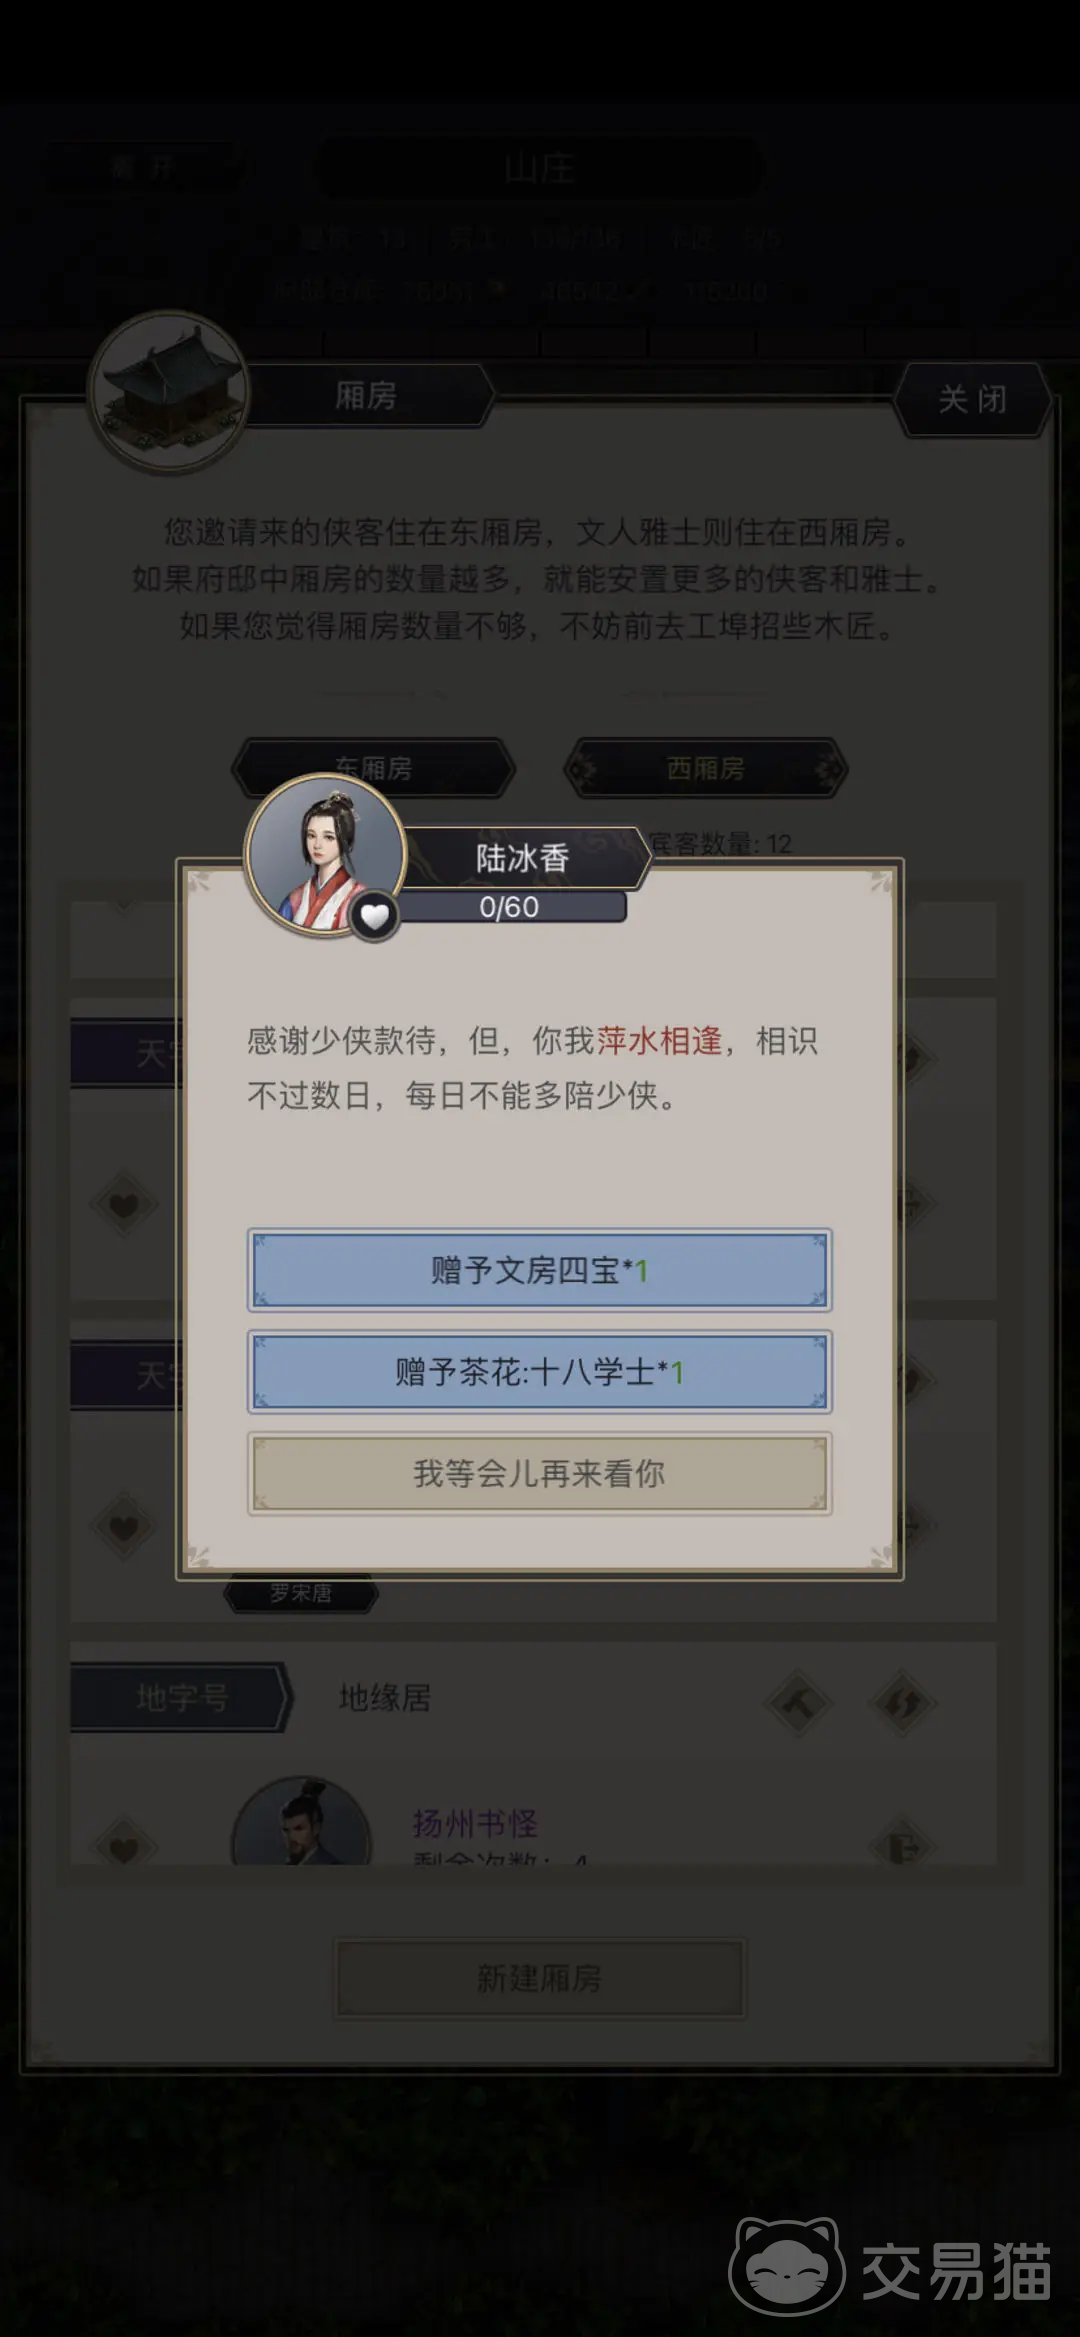
Task: Click the 关闭 close button
Action: (972, 400)
